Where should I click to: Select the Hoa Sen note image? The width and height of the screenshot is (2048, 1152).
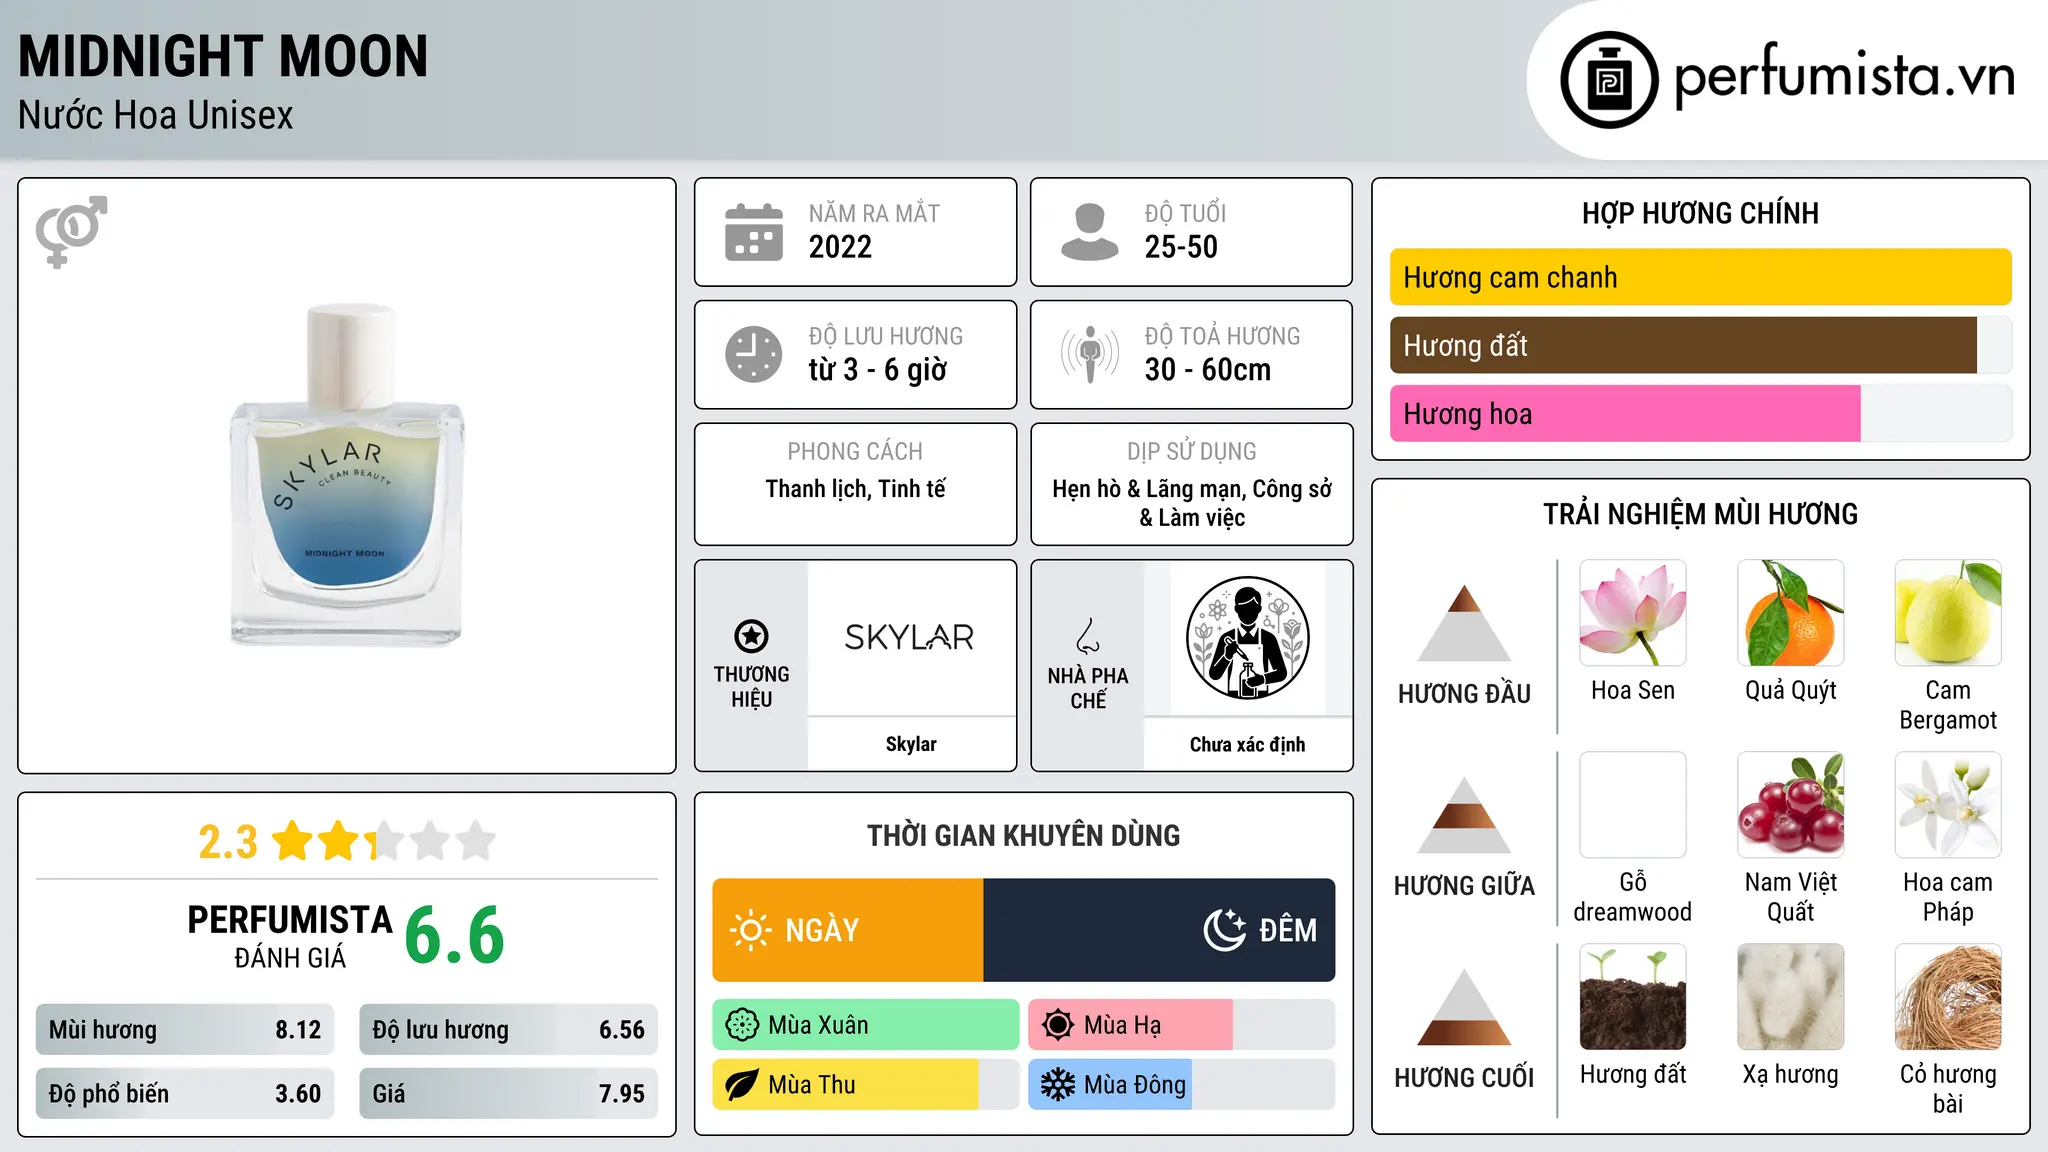[1633, 613]
